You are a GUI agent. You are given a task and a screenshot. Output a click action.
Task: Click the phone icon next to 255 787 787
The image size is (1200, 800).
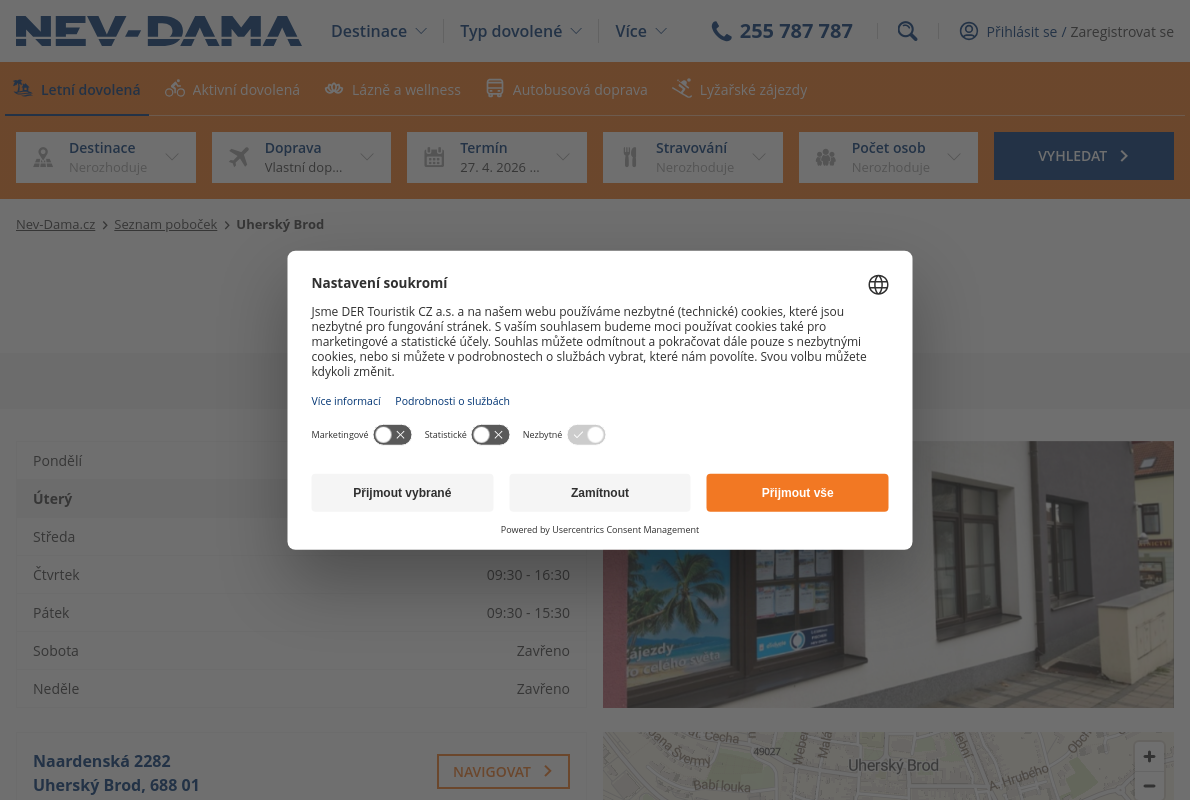[721, 31]
